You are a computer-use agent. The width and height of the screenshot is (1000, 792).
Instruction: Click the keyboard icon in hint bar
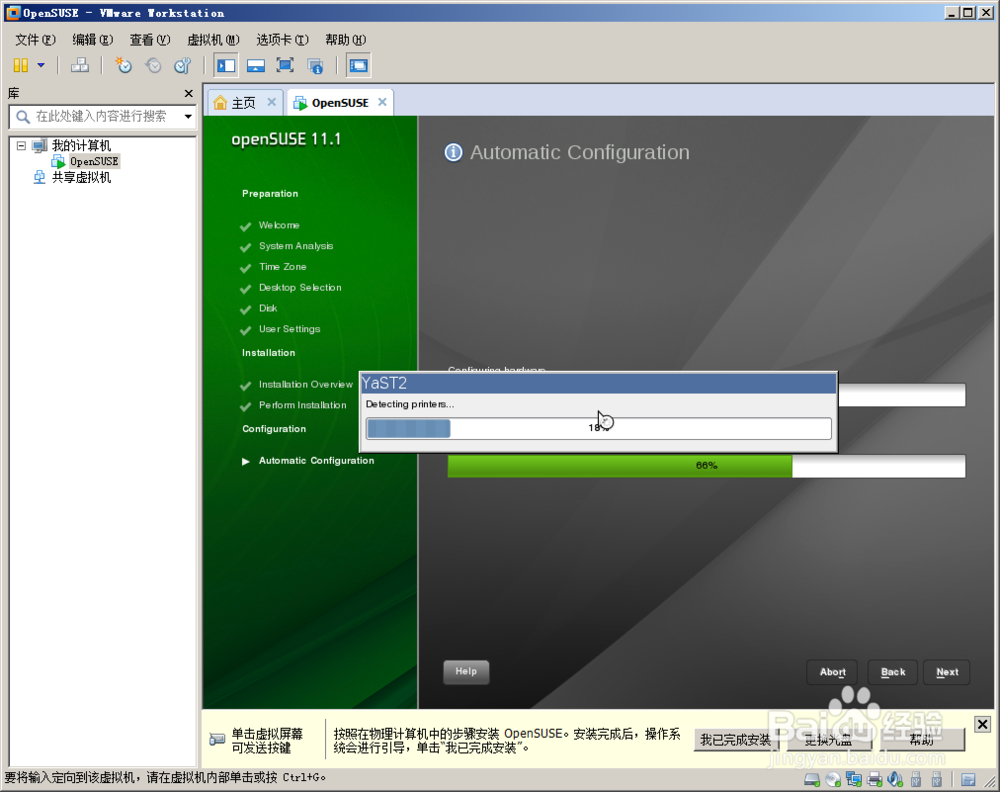pyautogui.click(x=217, y=740)
